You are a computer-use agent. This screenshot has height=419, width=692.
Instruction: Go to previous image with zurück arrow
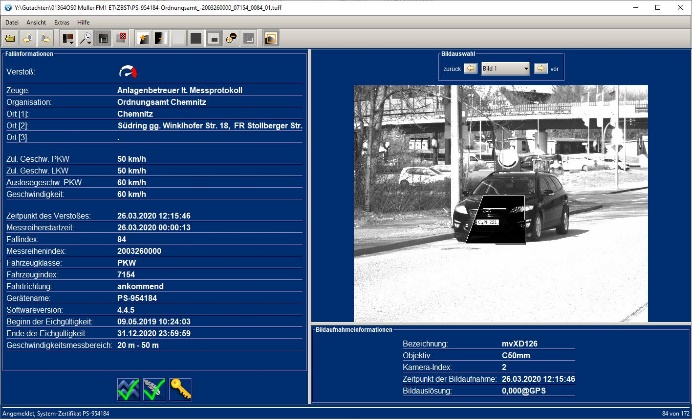471,68
